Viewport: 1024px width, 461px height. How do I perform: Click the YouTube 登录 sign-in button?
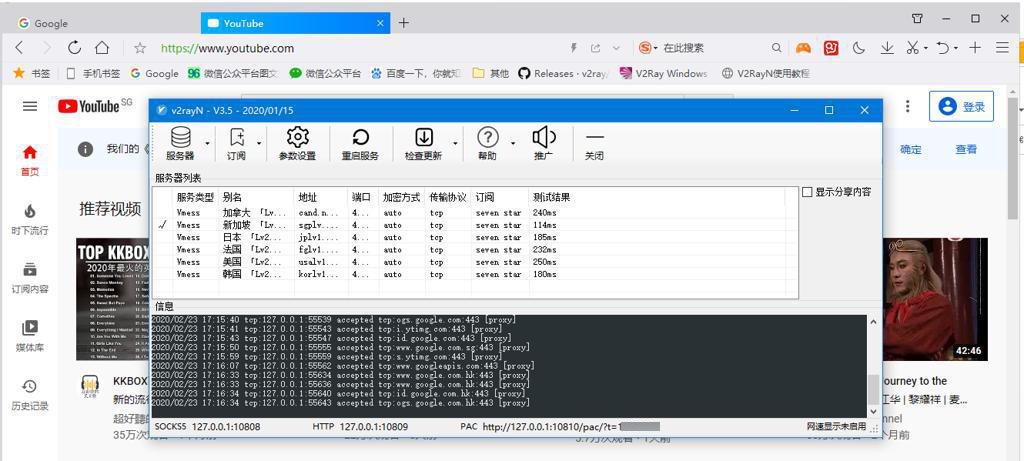pyautogui.click(x=961, y=106)
